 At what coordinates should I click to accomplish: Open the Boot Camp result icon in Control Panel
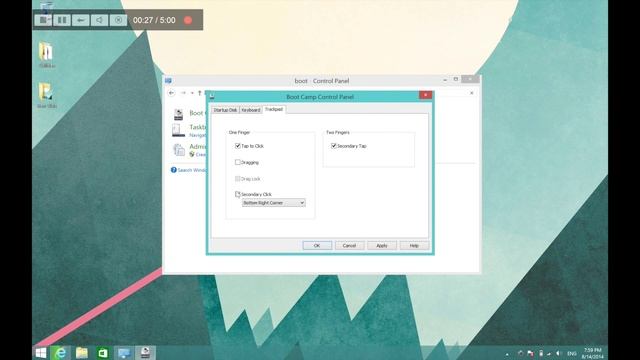click(x=178, y=114)
